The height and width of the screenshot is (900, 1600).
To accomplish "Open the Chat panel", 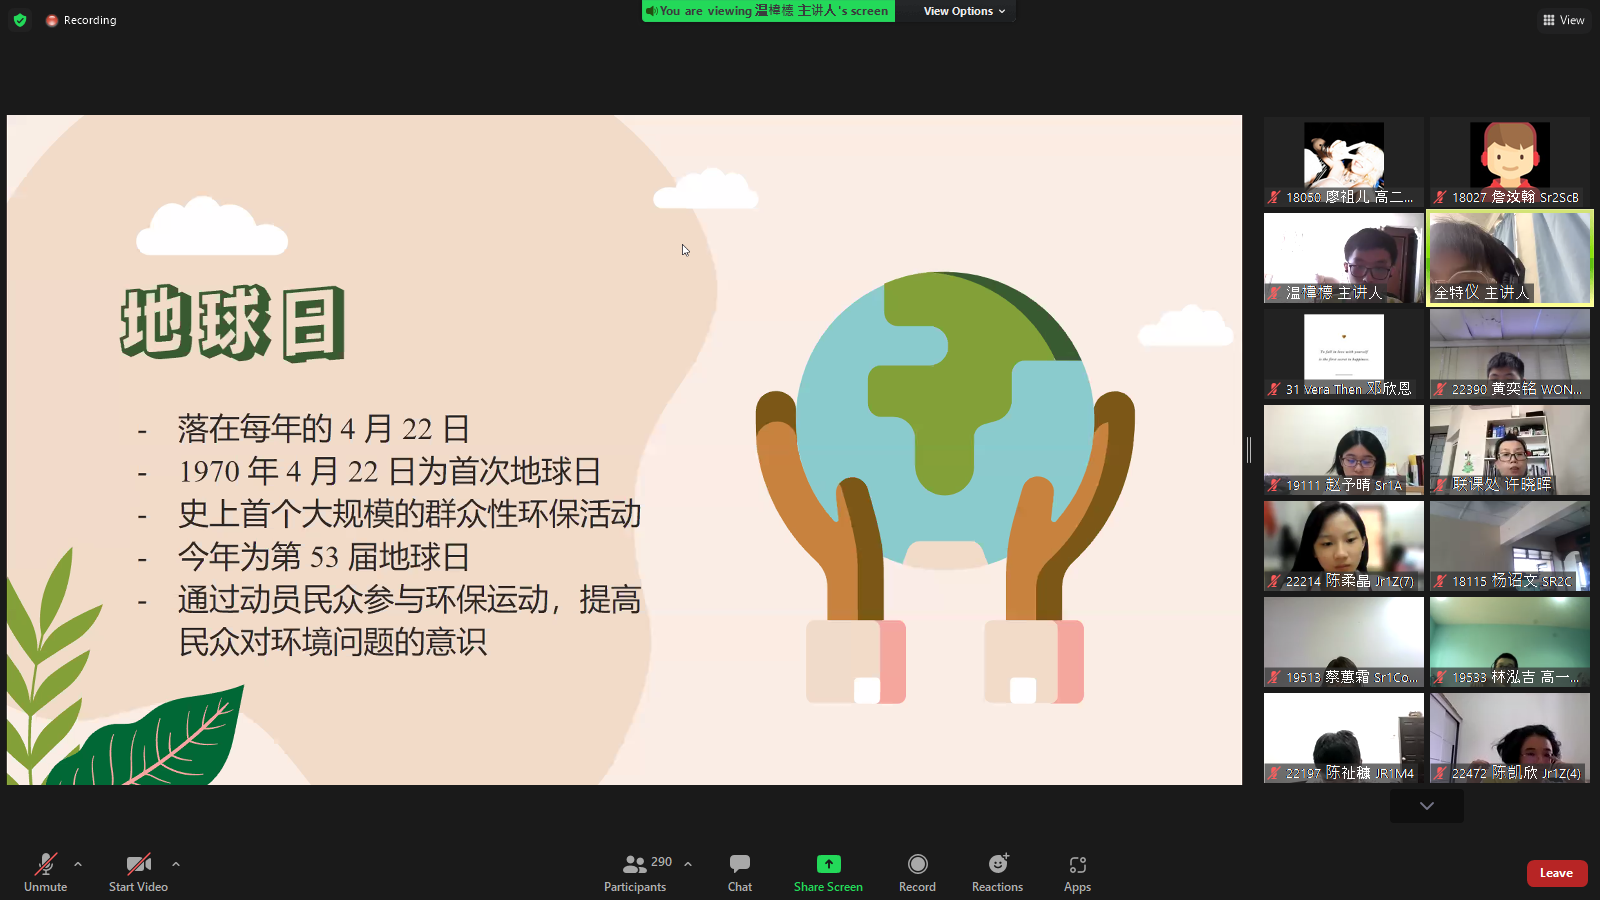I will [740, 872].
